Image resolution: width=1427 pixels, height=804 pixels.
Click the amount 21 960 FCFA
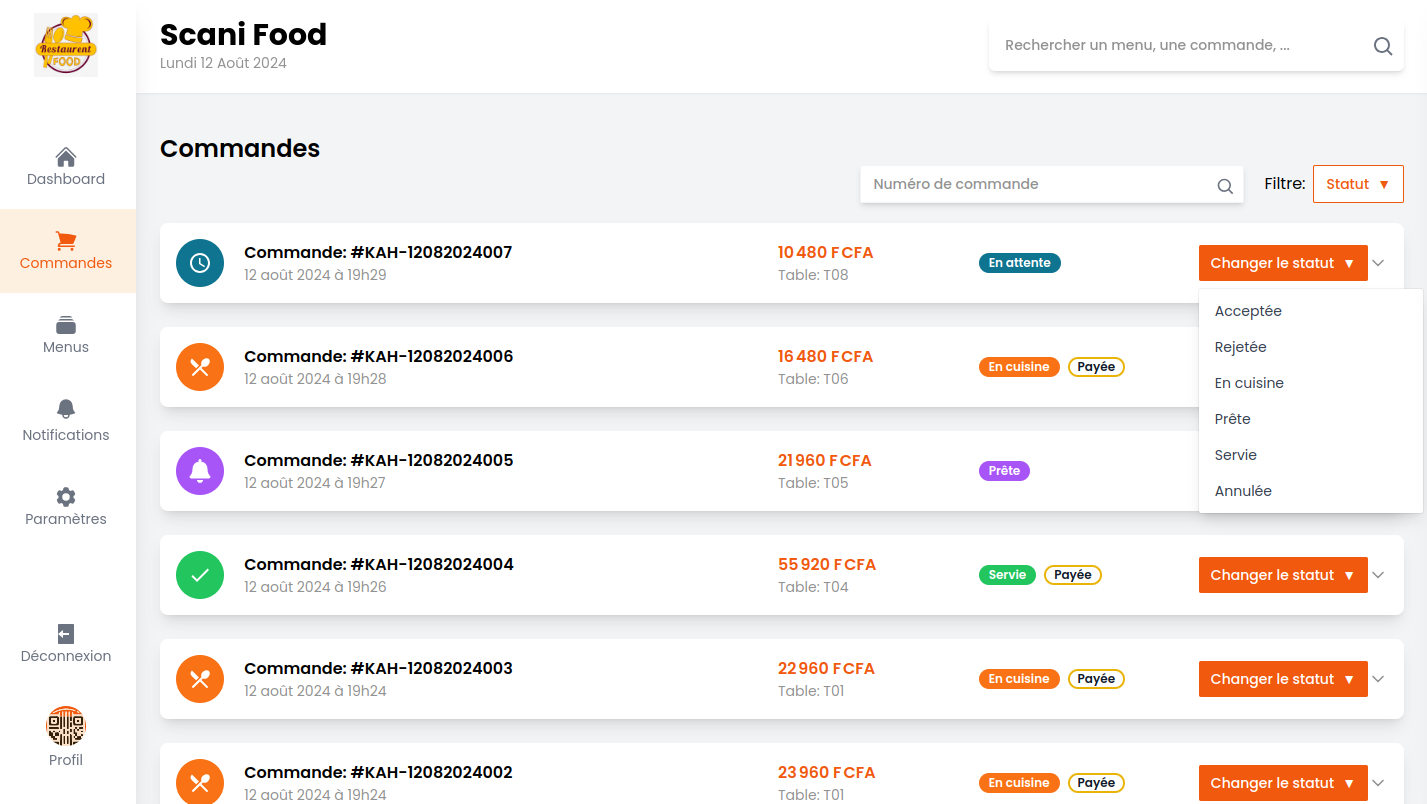tap(825, 461)
